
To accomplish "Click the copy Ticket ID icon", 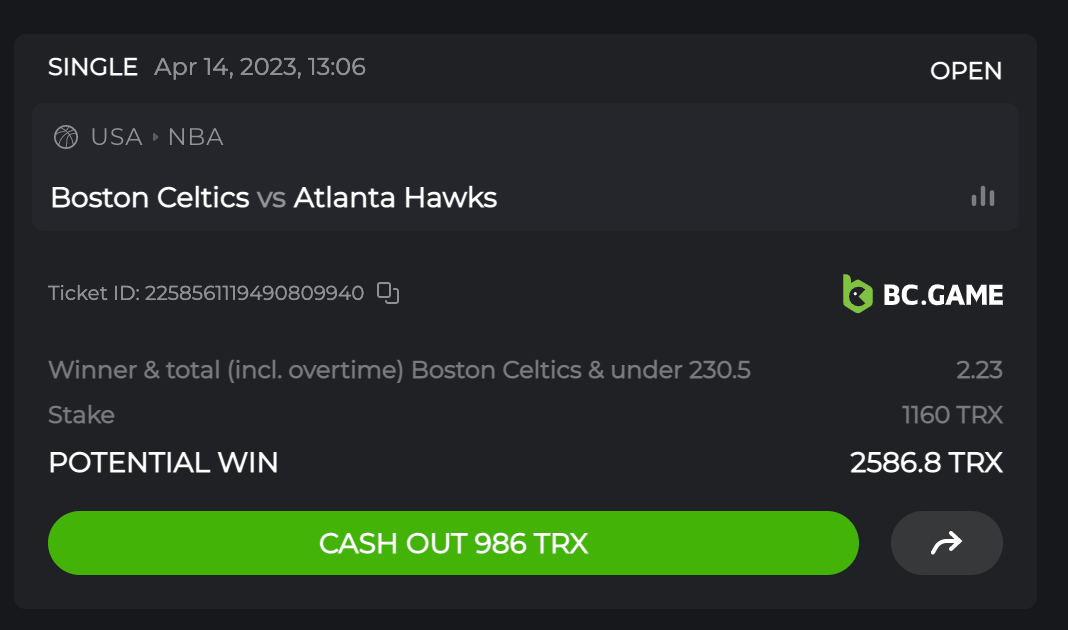I will click(x=388, y=293).
